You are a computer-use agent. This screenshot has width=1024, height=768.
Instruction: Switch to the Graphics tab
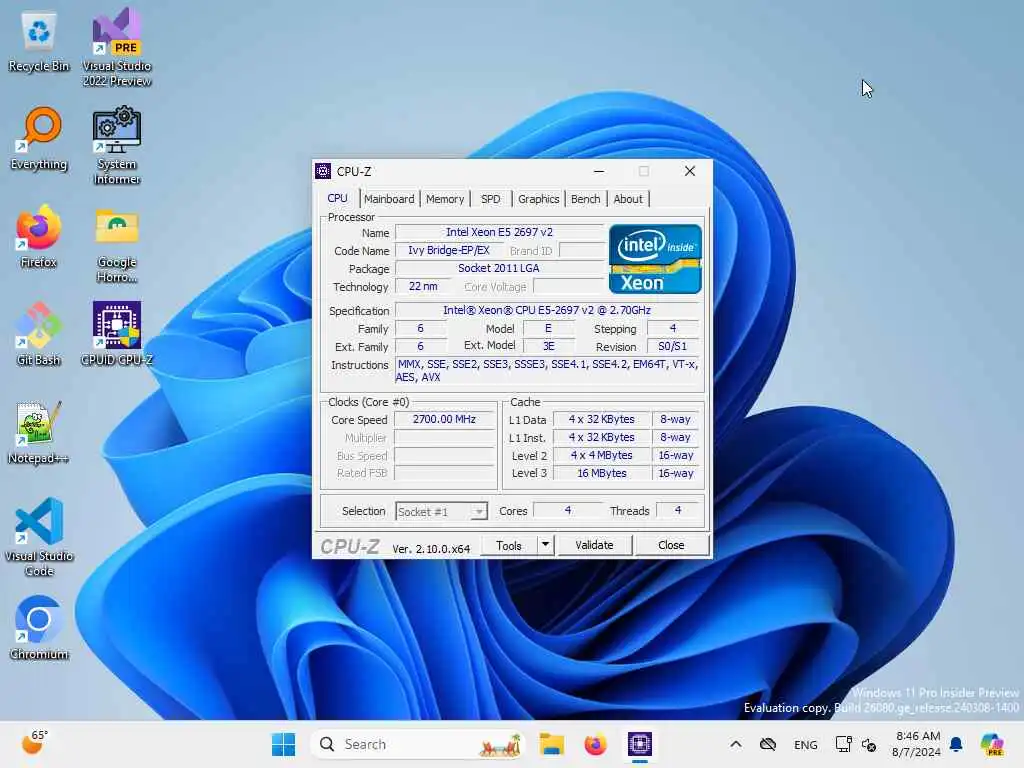tap(539, 199)
